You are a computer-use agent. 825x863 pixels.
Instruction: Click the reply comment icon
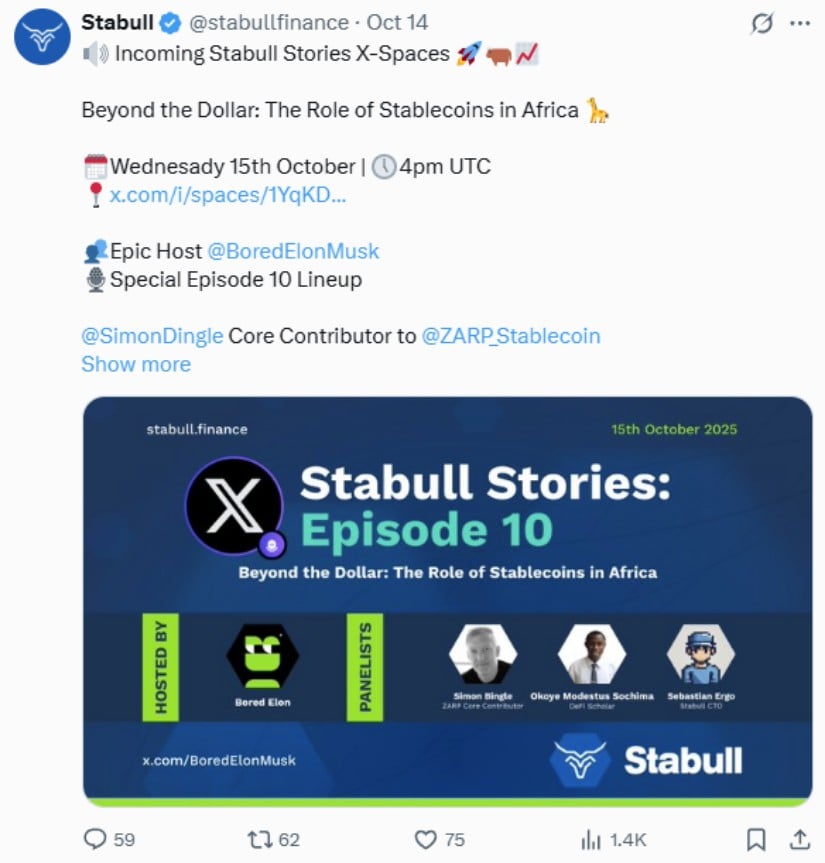tap(95, 838)
